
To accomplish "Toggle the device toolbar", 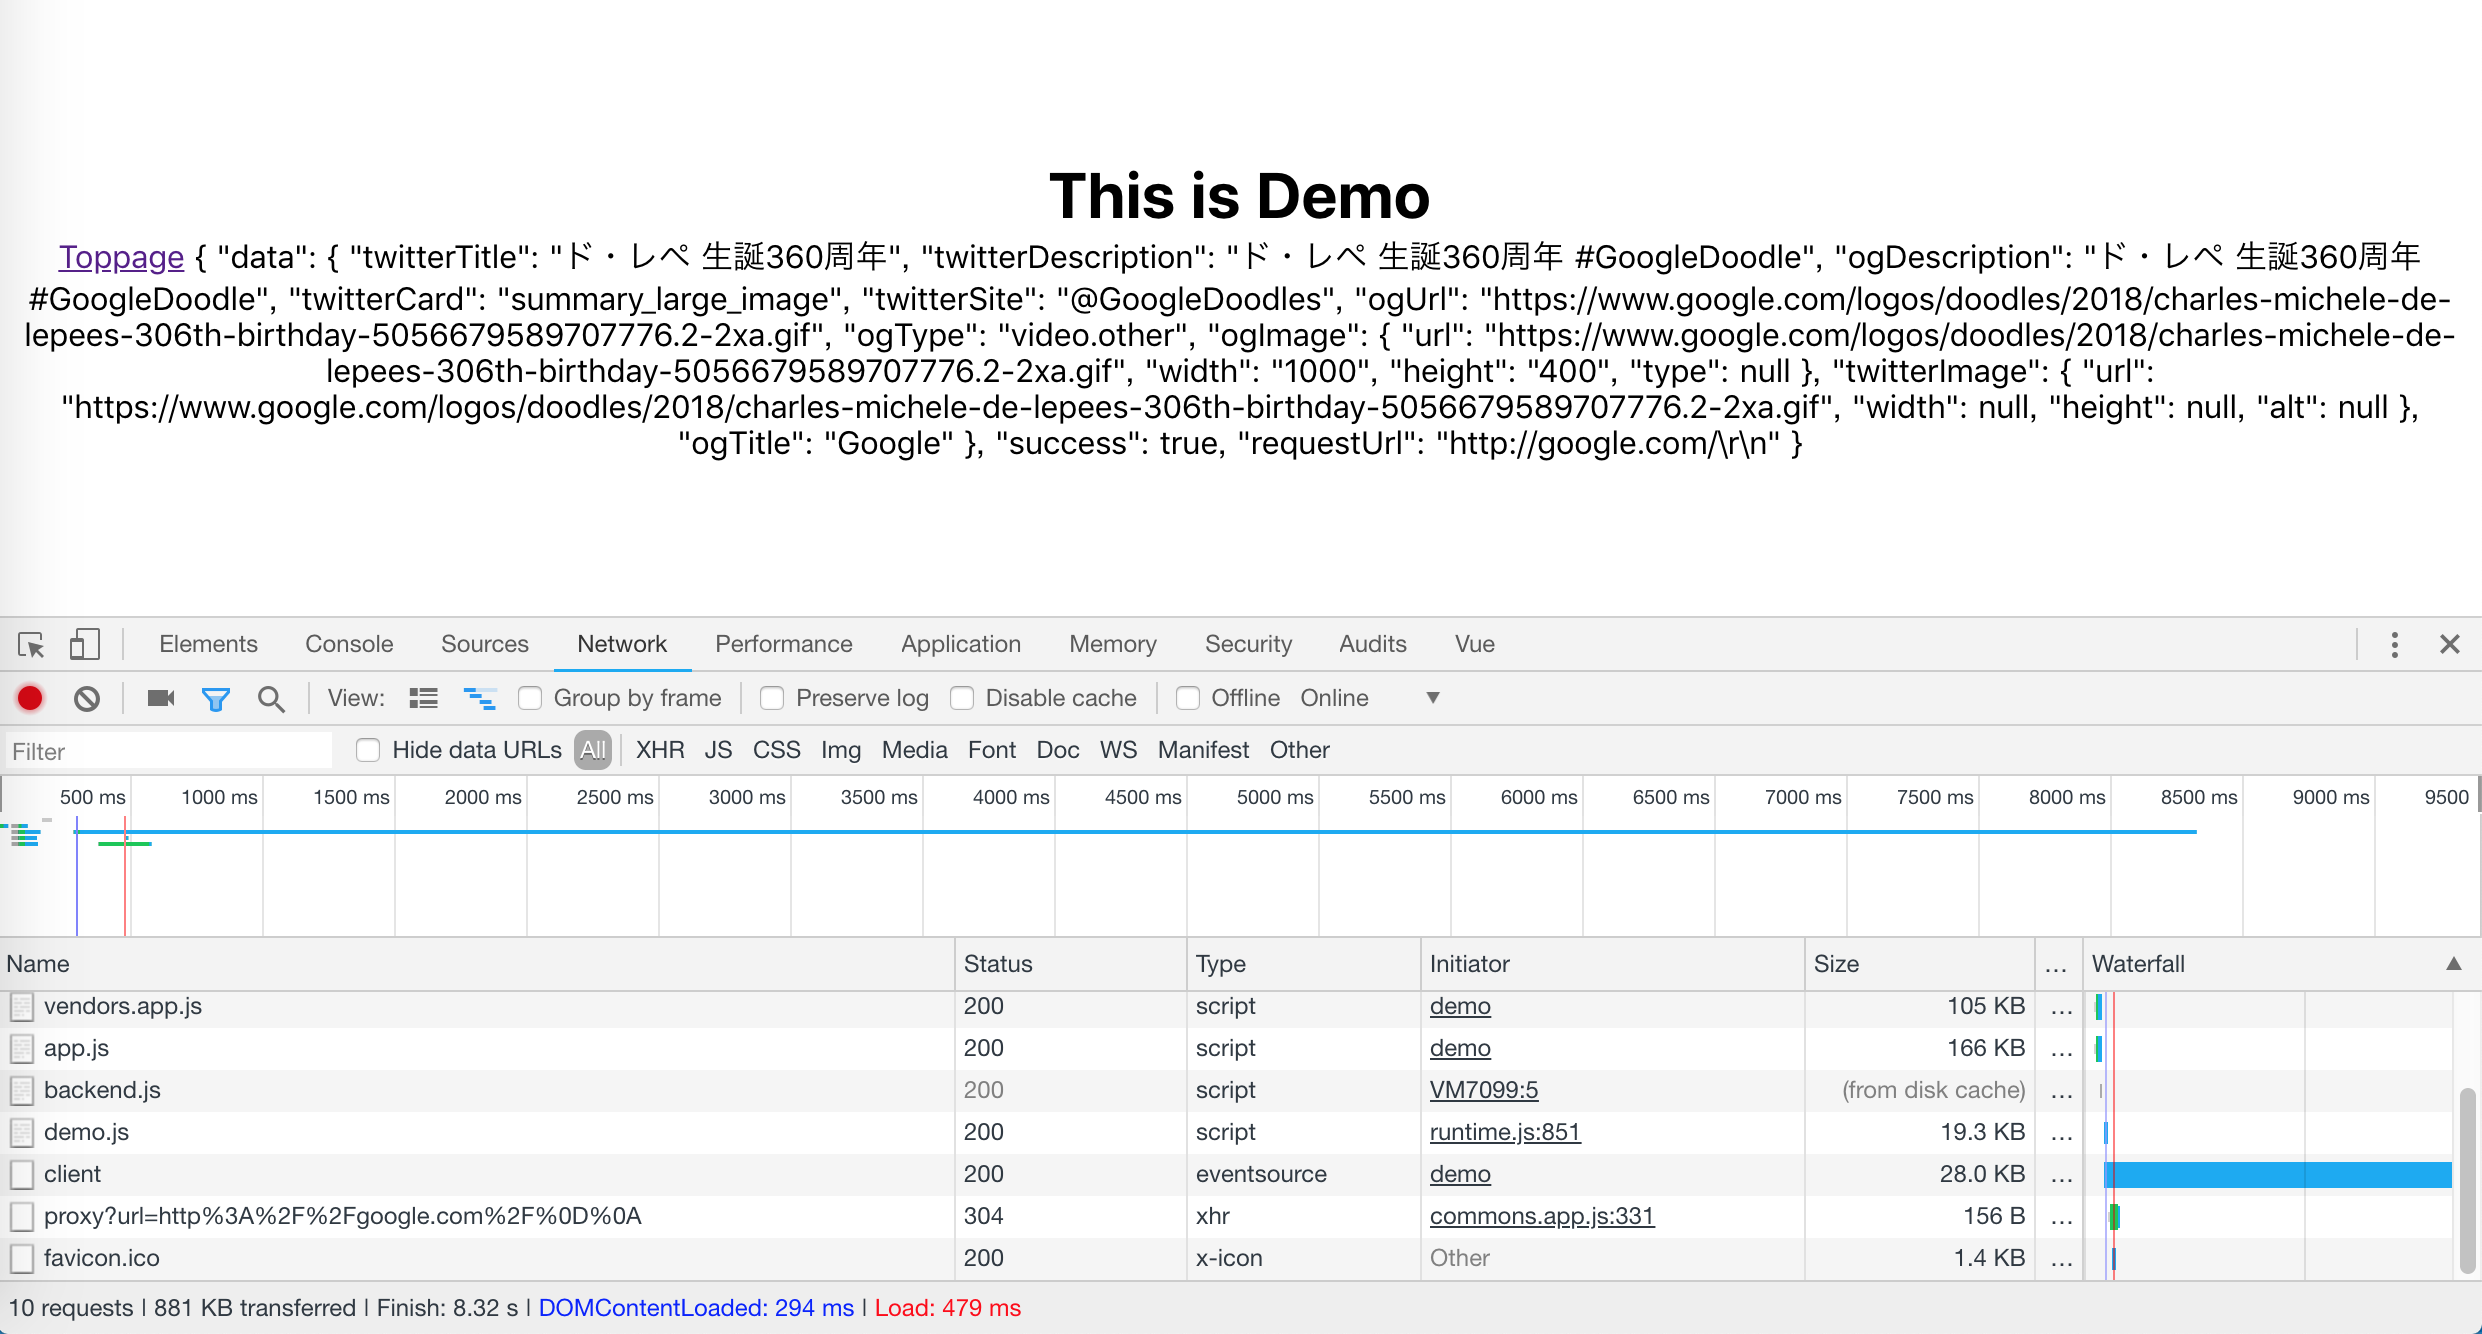I will pyautogui.click(x=84, y=645).
